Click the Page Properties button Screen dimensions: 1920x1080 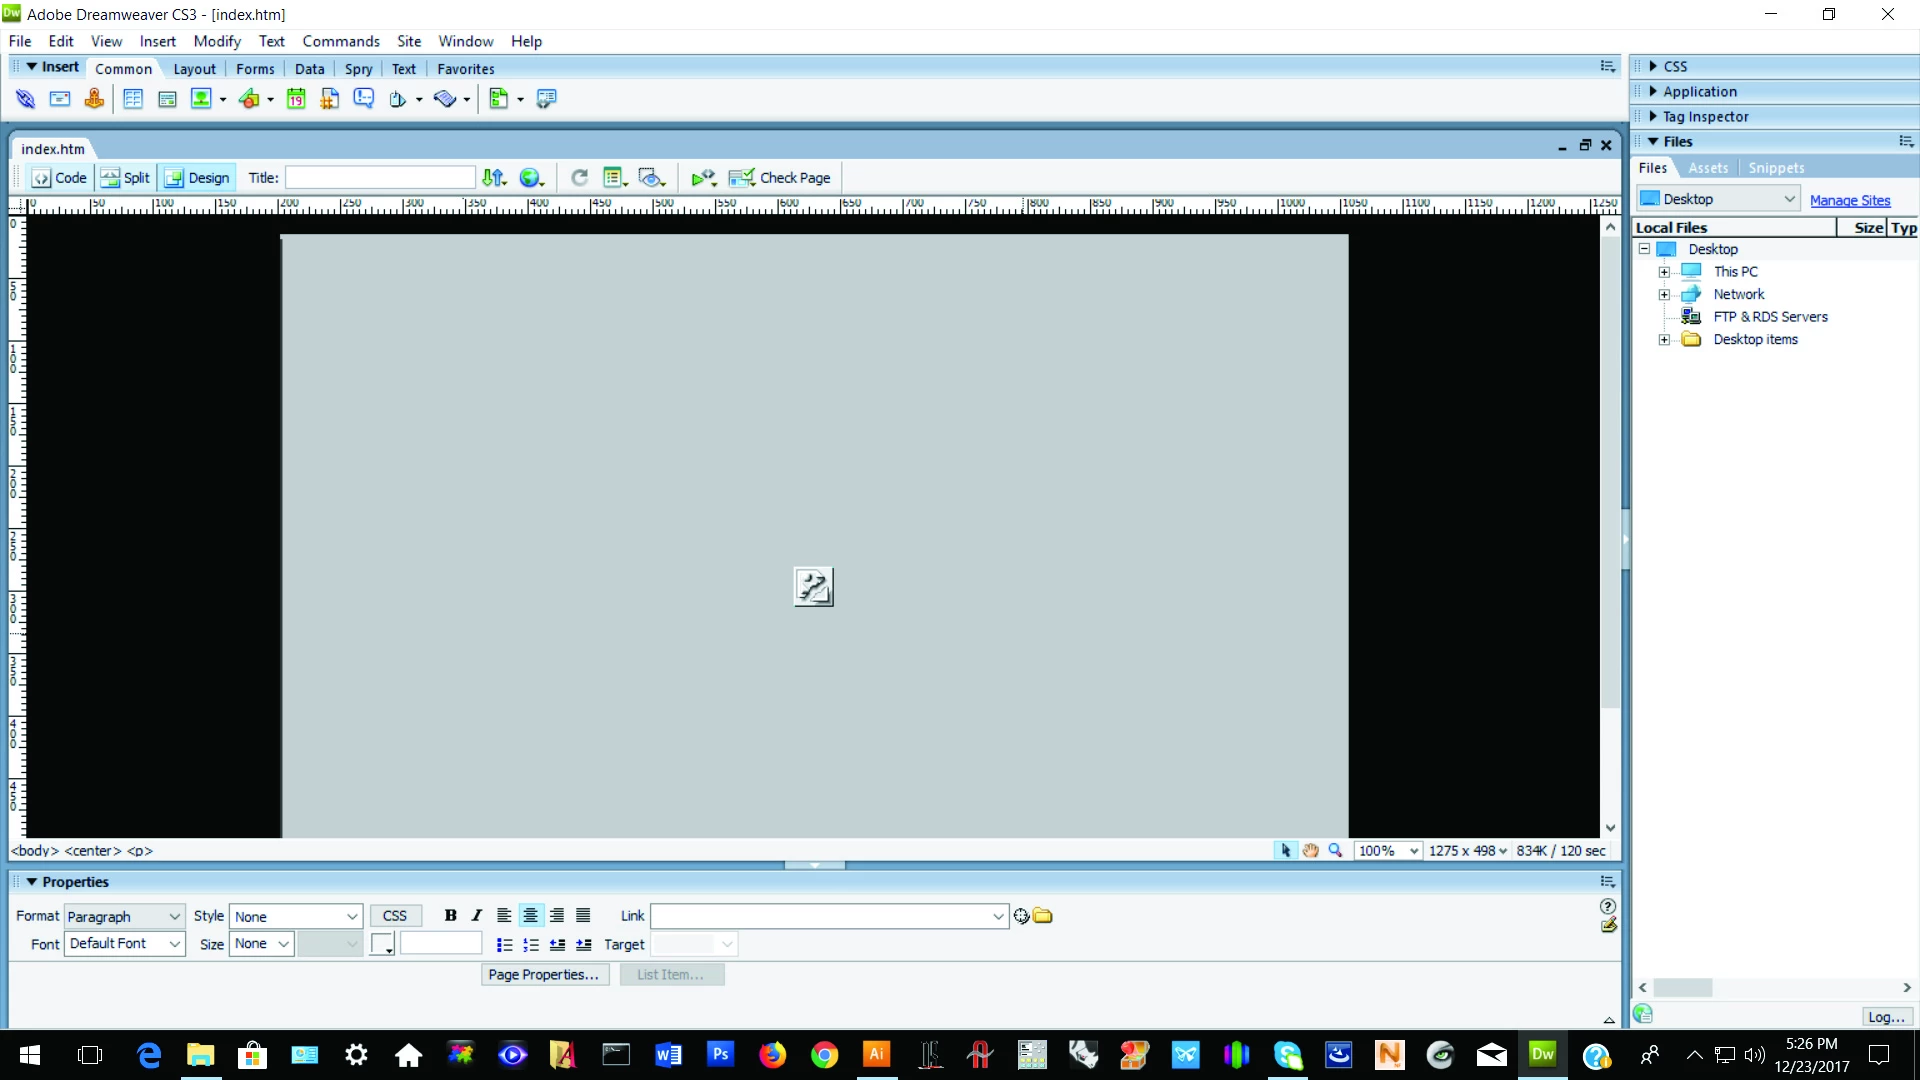click(543, 975)
